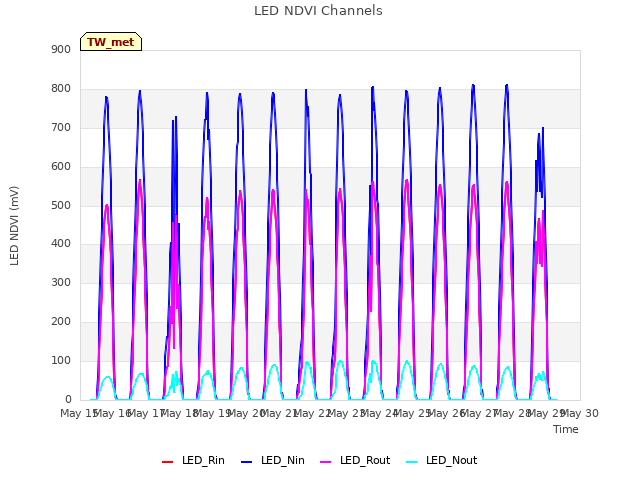The image size is (640, 480).
Task: Click the y-axis title LED NDVI (mV)
Action: point(14,225)
